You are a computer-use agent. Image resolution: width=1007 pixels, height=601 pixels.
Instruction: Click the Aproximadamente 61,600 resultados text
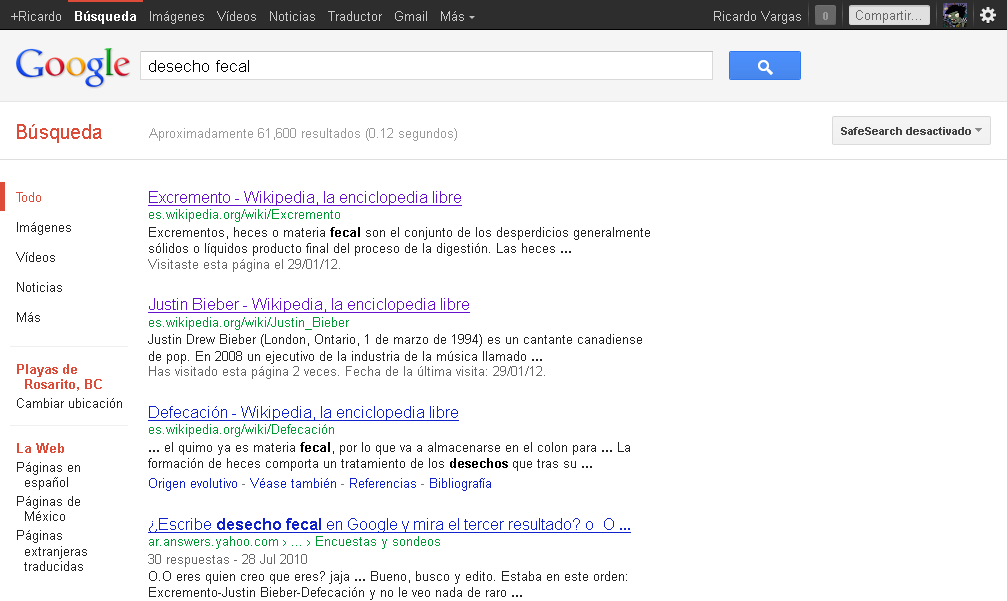pyautogui.click(x=303, y=134)
